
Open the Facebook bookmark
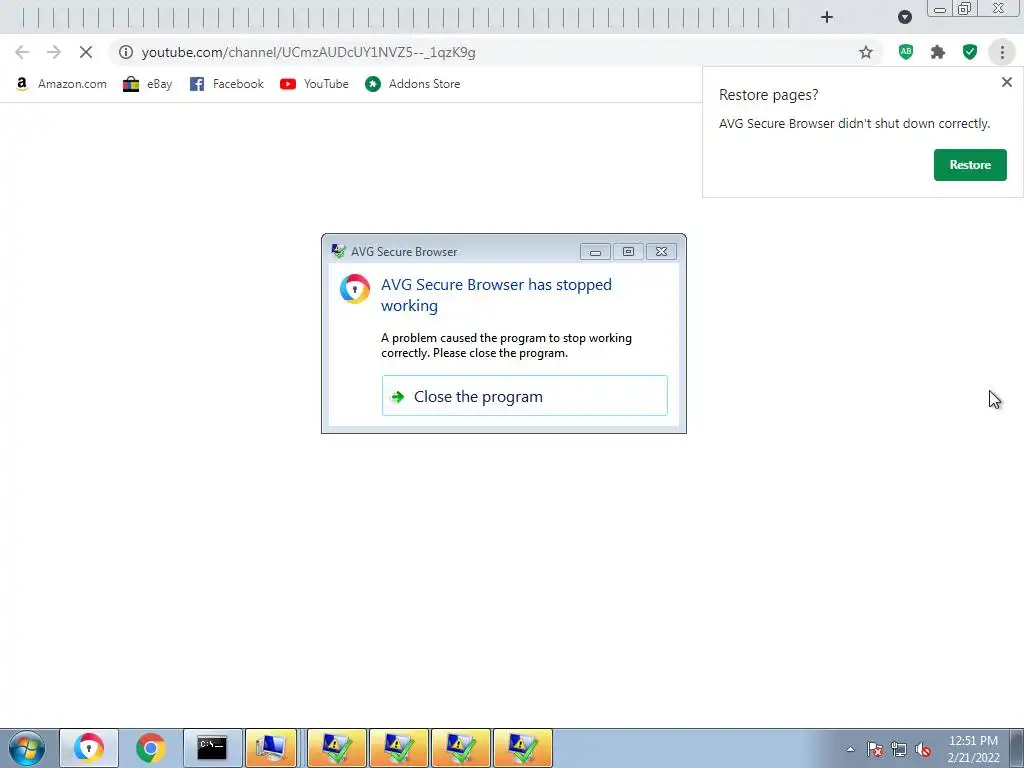[227, 84]
